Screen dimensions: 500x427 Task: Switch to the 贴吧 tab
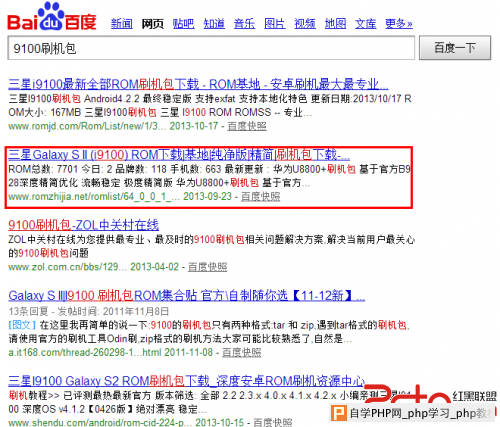pyautogui.click(x=183, y=24)
